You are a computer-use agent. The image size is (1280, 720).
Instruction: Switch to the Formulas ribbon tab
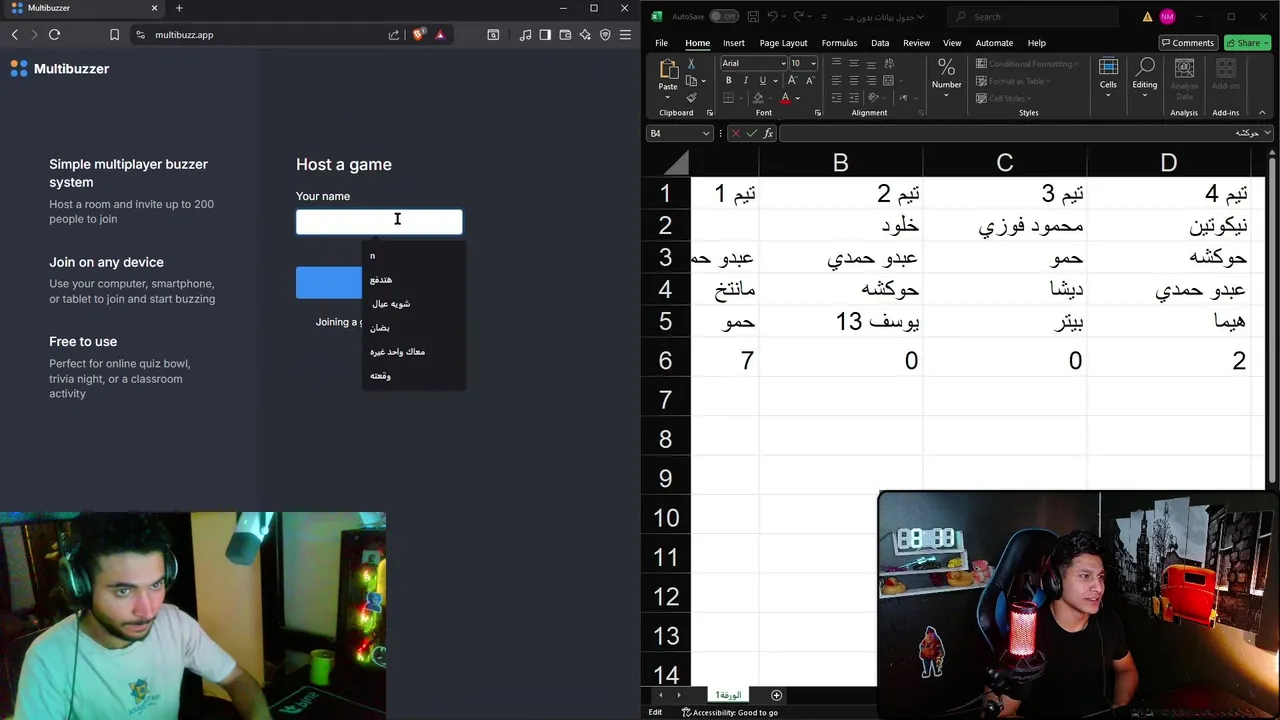[x=839, y=43]
